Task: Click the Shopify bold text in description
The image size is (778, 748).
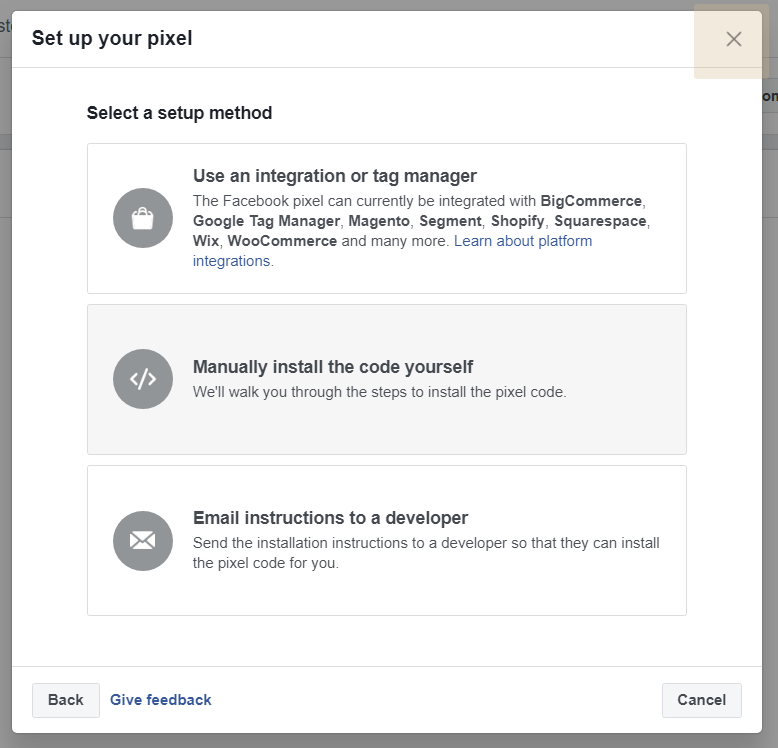Action: click(517, 221)
